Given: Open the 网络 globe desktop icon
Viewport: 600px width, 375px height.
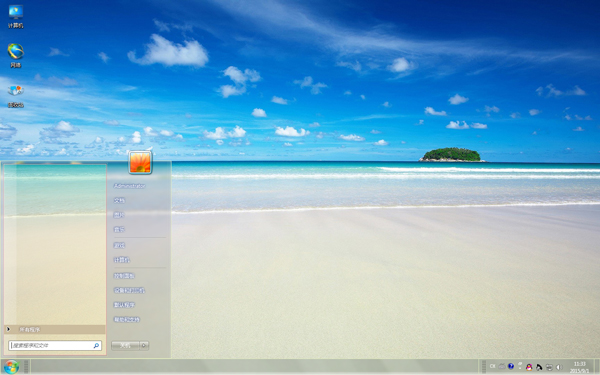Looking at the screenshot, I should coord(16,55).
